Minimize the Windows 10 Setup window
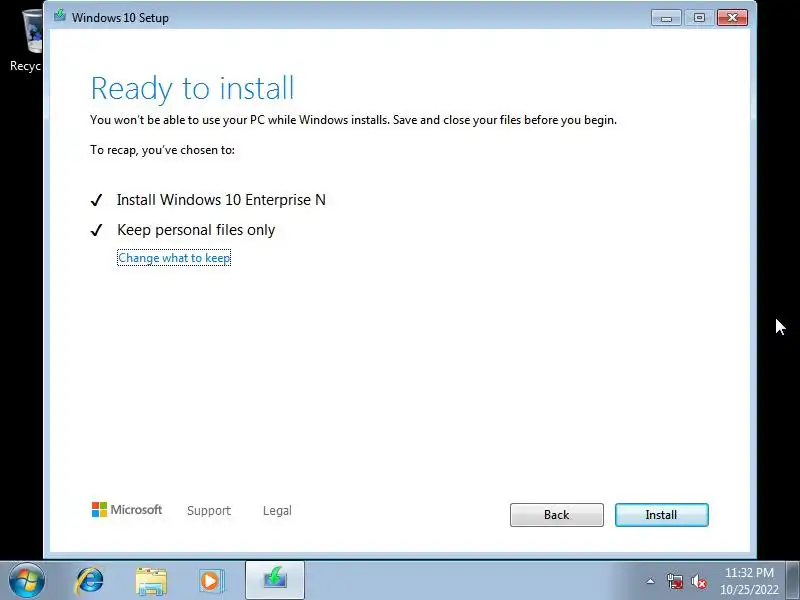 (666, 18)
